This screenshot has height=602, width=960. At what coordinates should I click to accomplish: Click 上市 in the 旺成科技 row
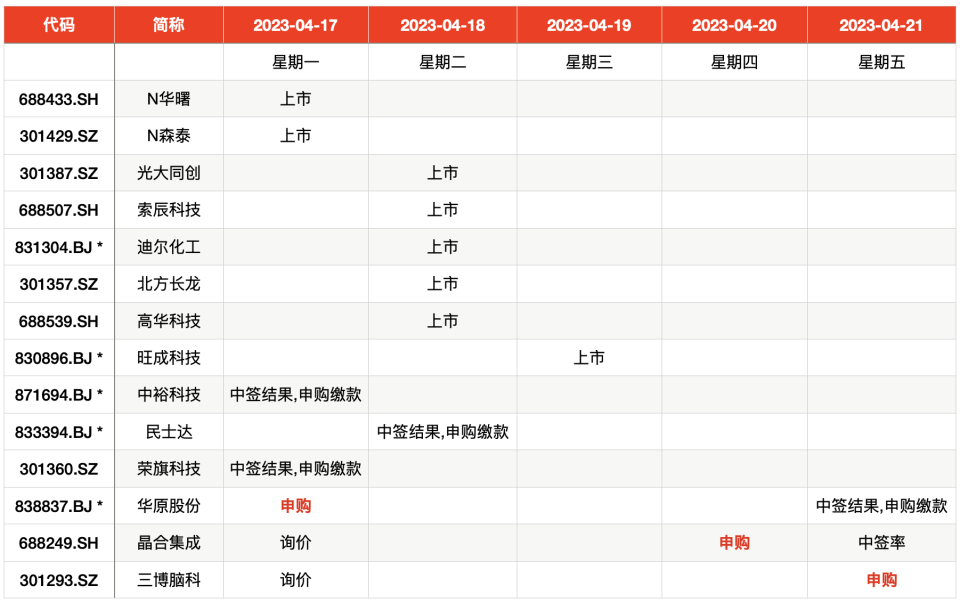[x=588, y=358]
